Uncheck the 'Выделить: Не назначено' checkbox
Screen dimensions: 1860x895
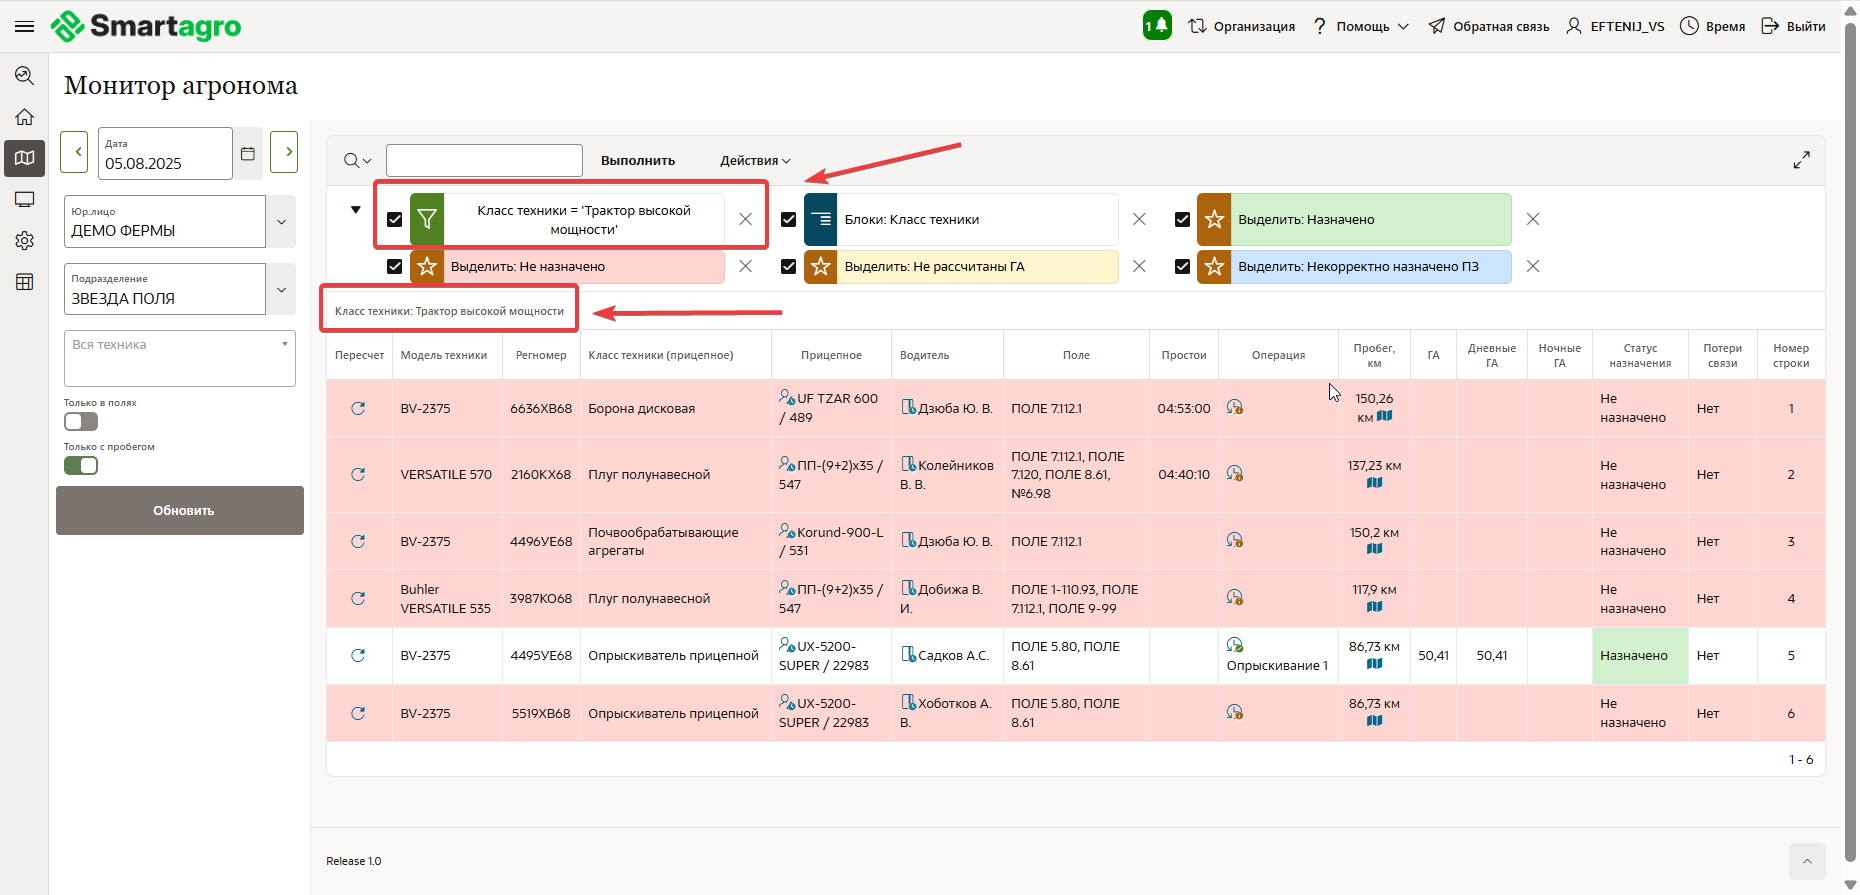394,267
